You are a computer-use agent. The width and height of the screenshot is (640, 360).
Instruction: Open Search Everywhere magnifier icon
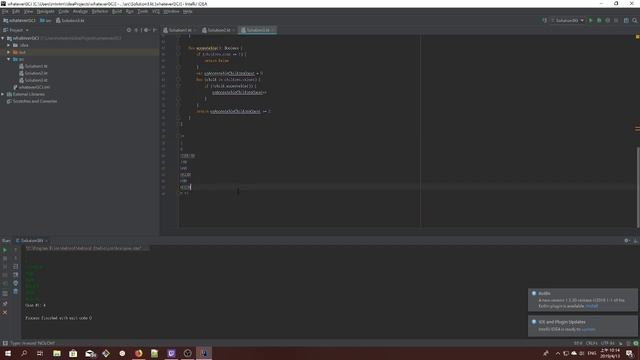(x=635, y=20)
